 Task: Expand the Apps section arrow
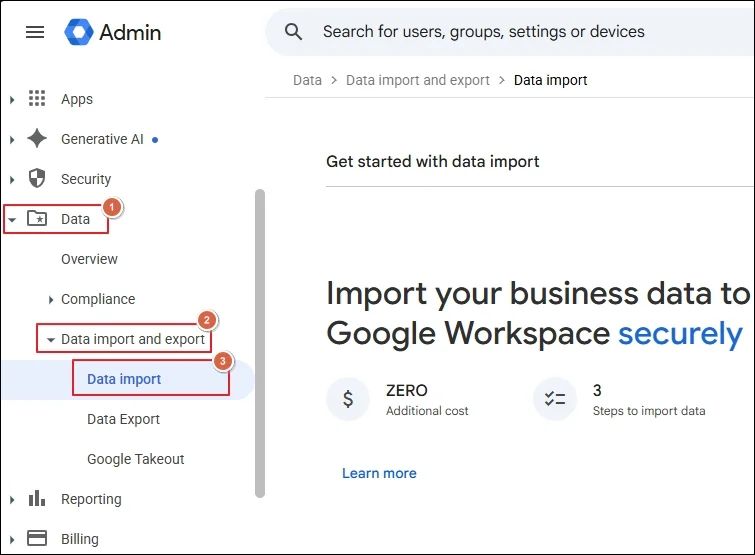point(12,100)
